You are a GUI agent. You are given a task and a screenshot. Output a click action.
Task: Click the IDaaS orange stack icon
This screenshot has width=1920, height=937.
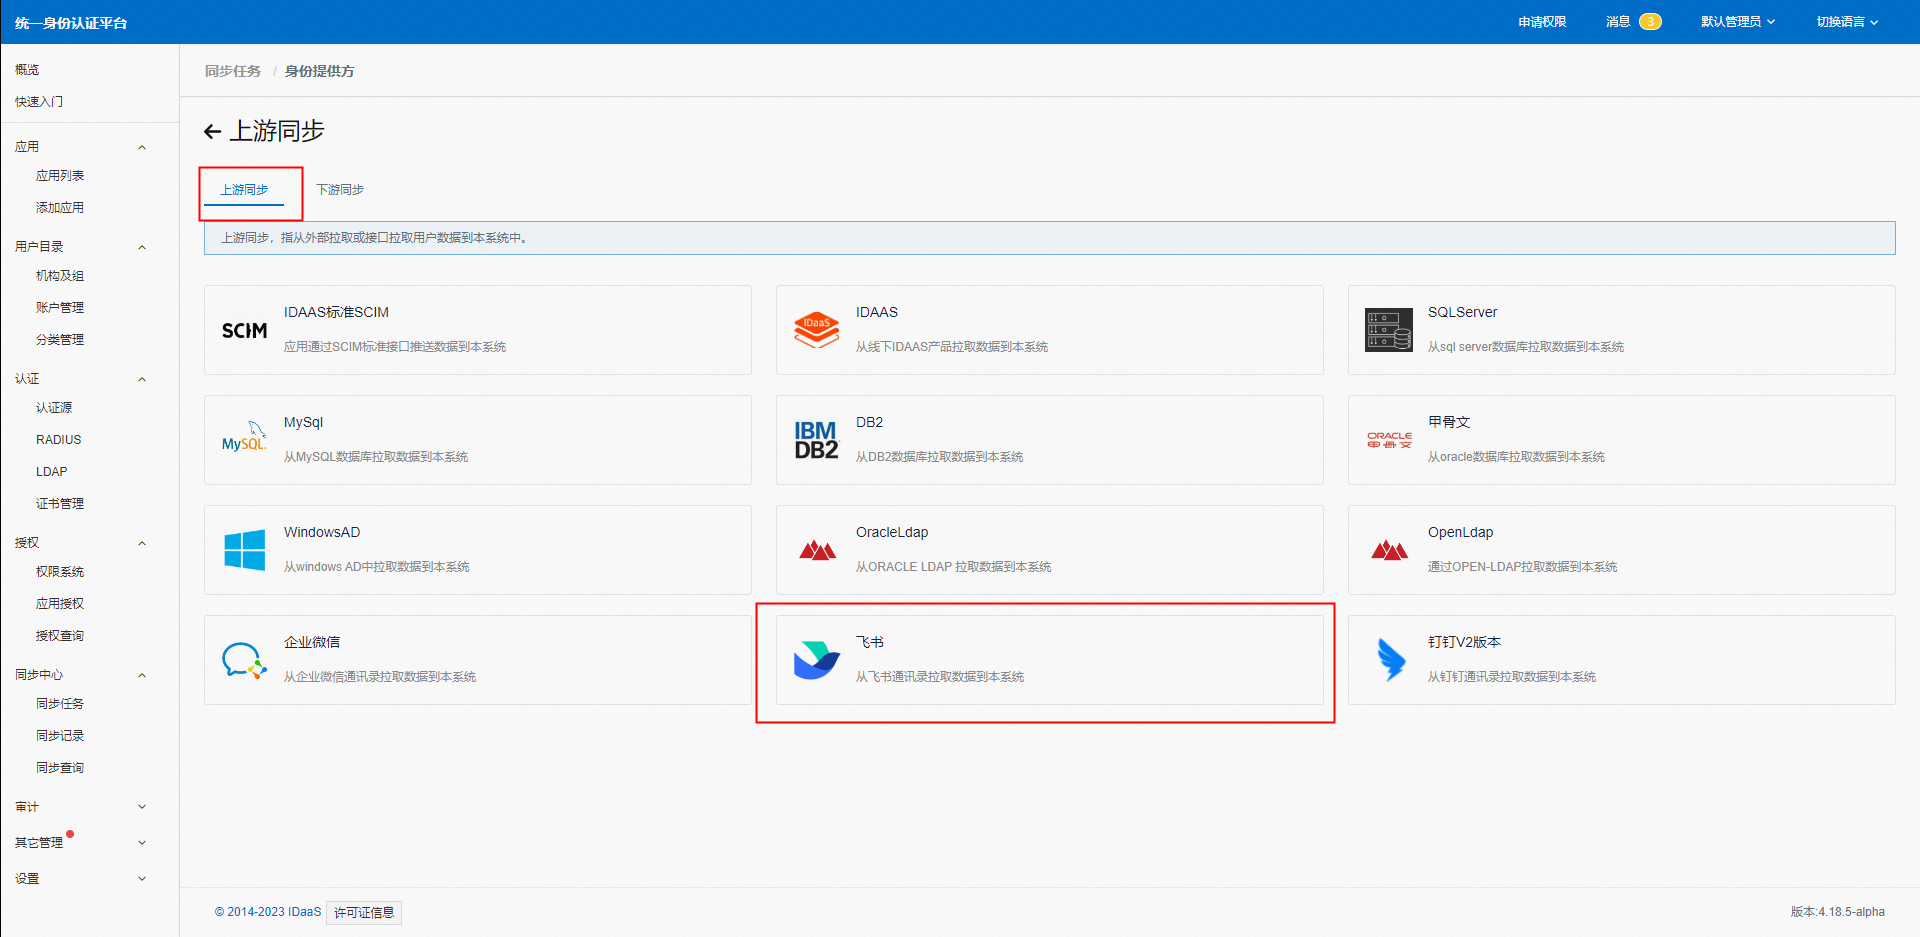(816, 330)
